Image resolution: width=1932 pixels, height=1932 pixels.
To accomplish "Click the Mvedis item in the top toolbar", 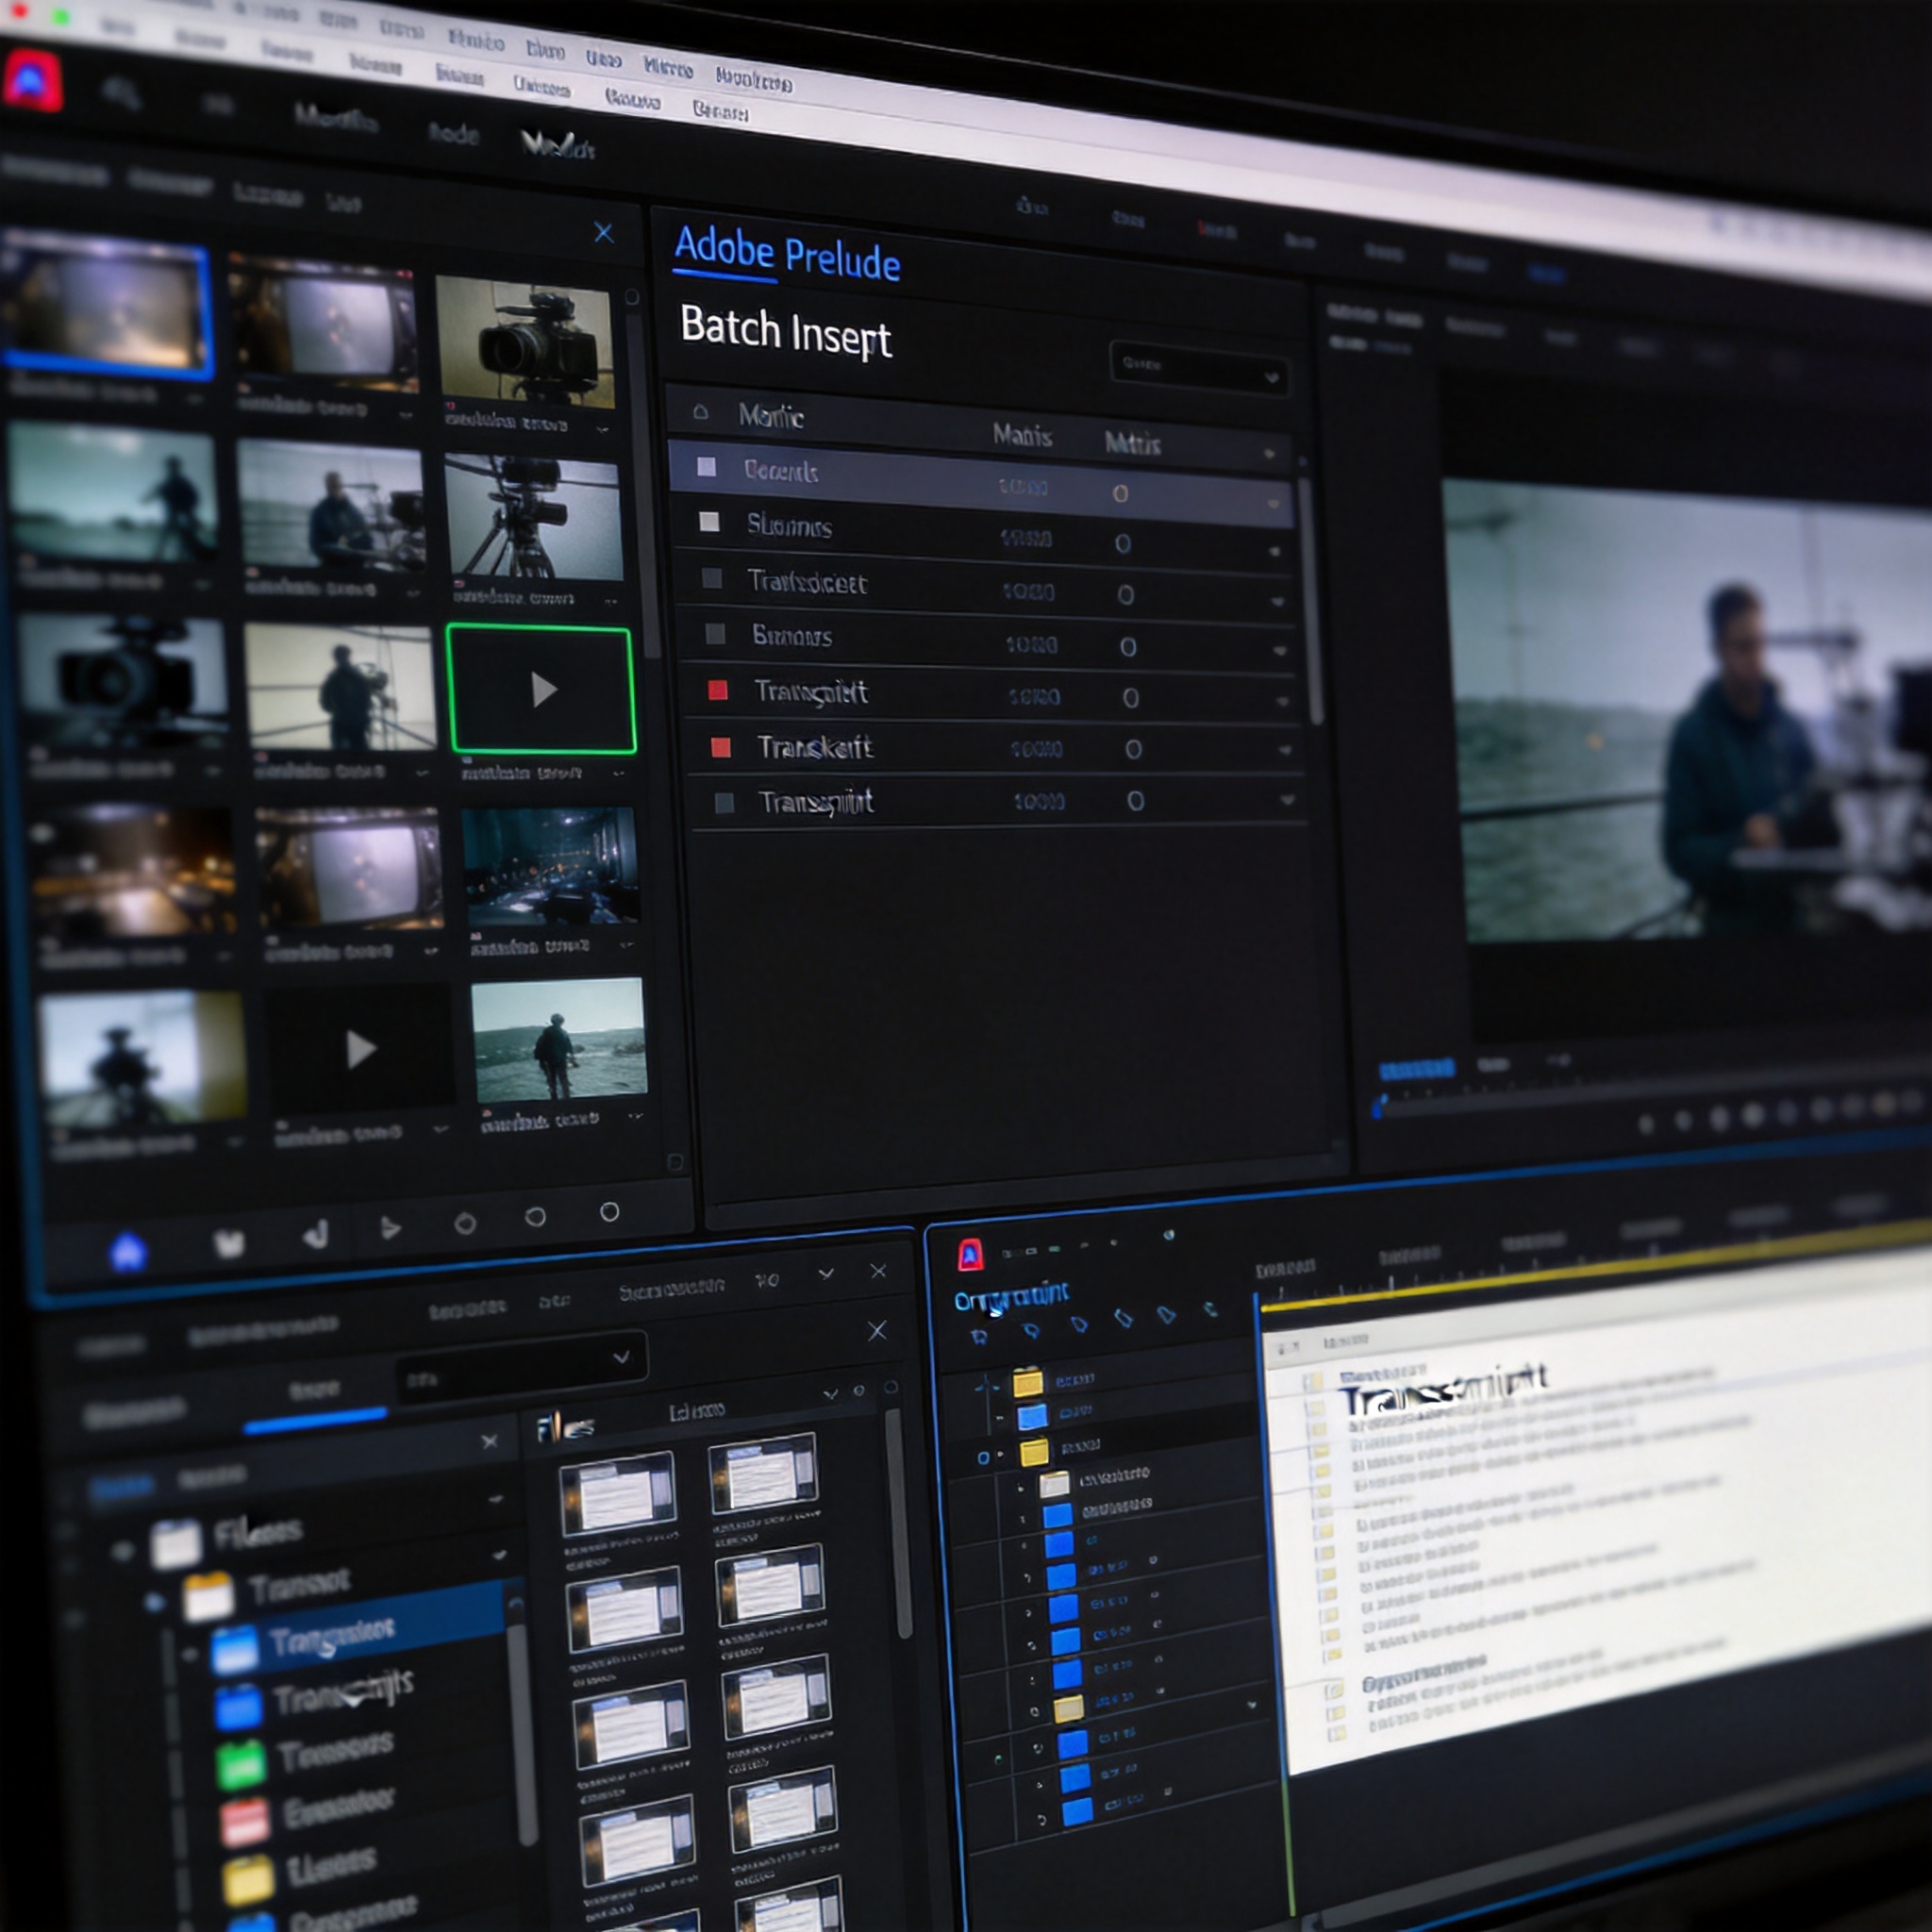I will [558, 145].
